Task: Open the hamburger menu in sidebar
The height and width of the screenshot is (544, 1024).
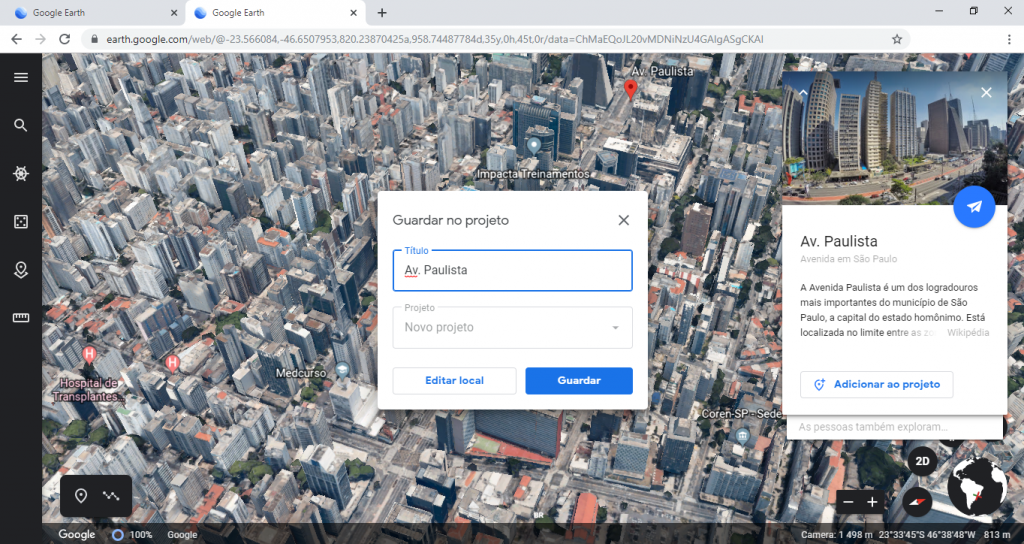Action: pos(21,77)
